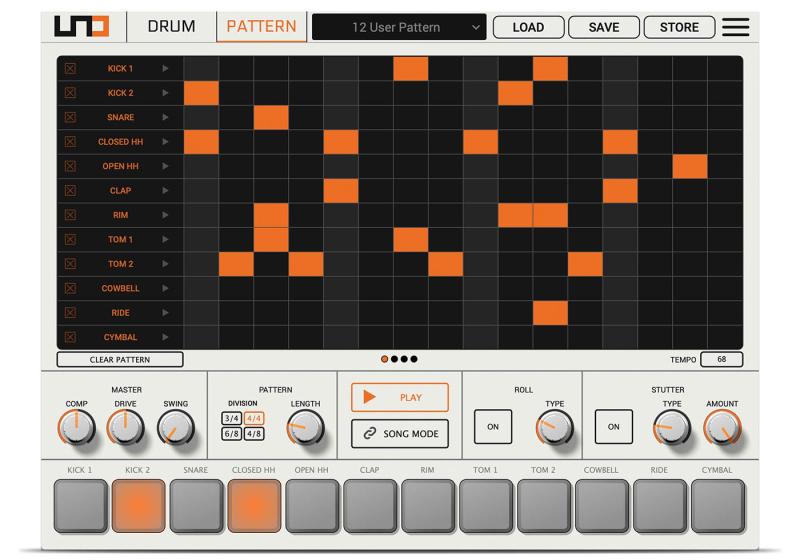Click the SAVE button
The height and width of the screenshot is (560, 800).
tap(603, 27)
